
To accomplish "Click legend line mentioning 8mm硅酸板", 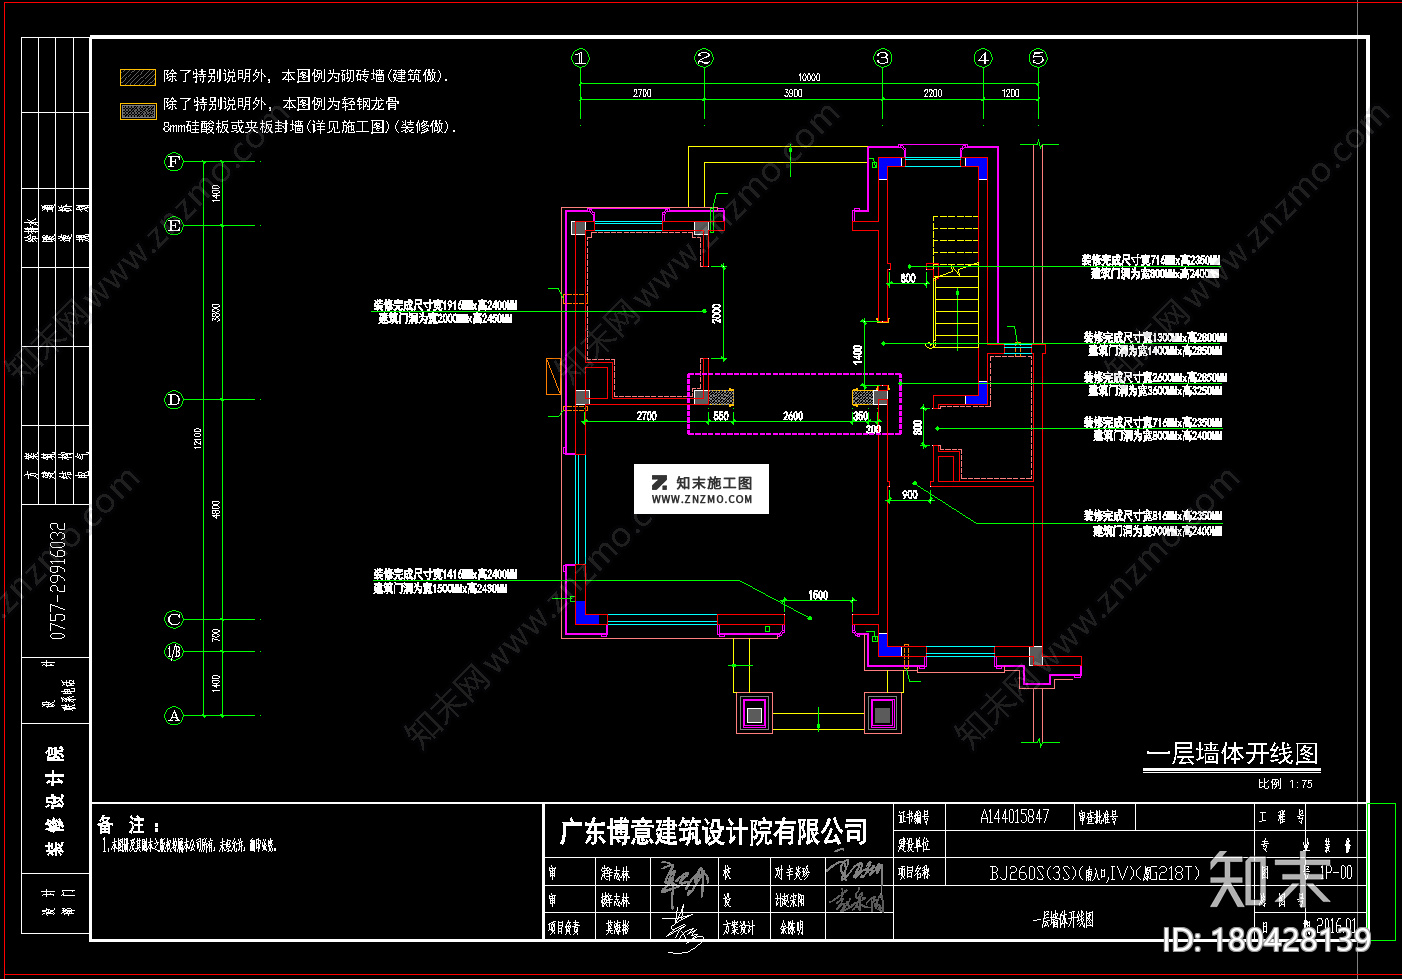I will pyautogui.click(x=310, y=127).
